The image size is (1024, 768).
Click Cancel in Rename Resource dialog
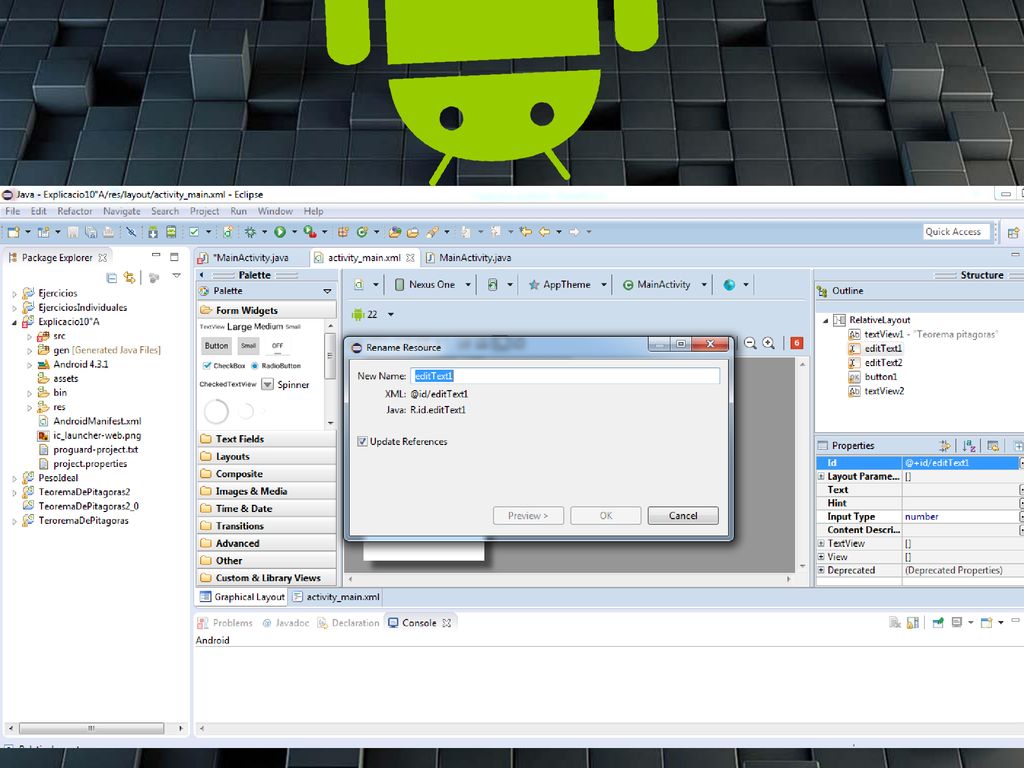pyautogui.click(x=683, y=516)
